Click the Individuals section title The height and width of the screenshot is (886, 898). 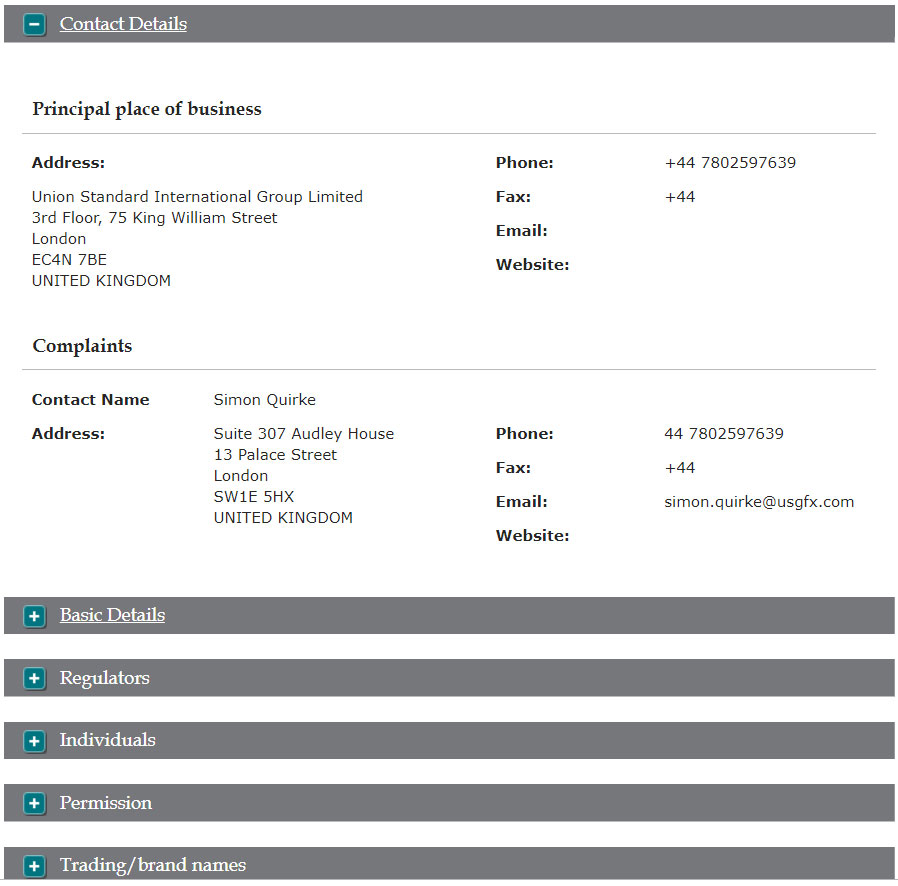pos(108,740)
